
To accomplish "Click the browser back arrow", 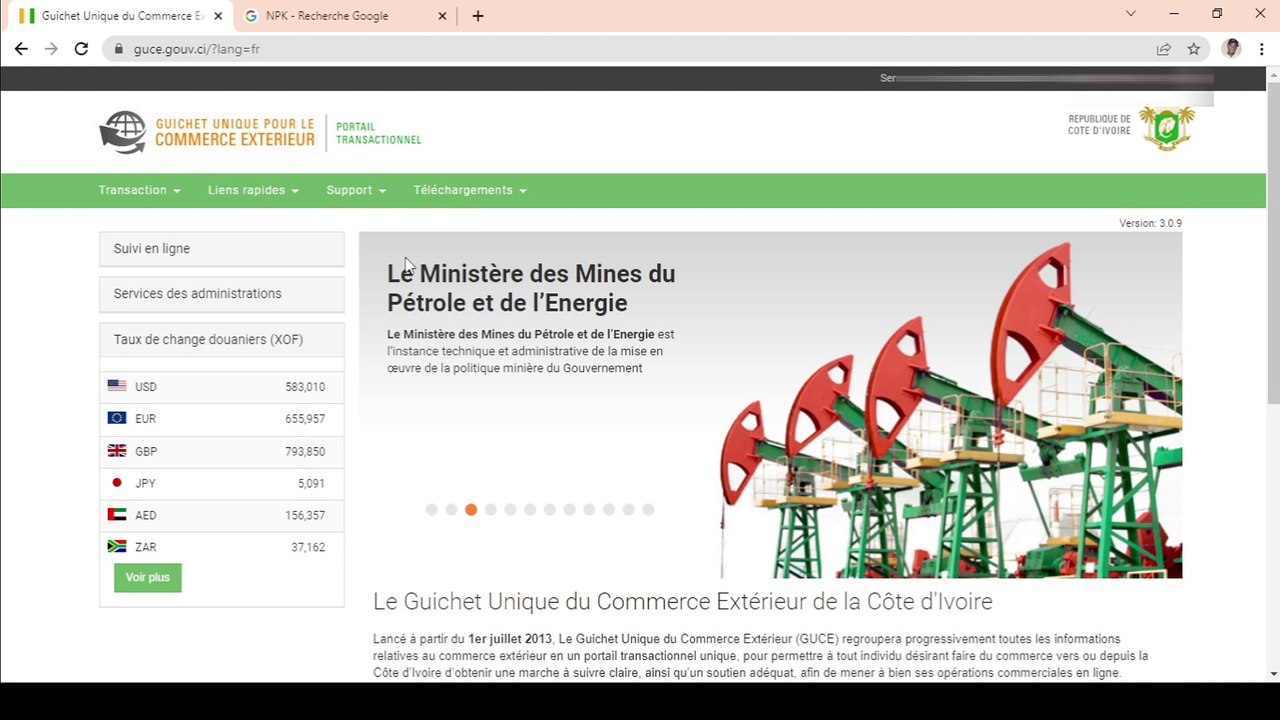I will 21,48.
